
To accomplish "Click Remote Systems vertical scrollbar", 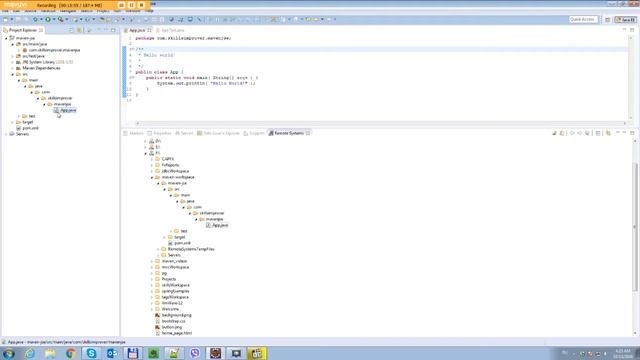I will (x=635, y=227).
